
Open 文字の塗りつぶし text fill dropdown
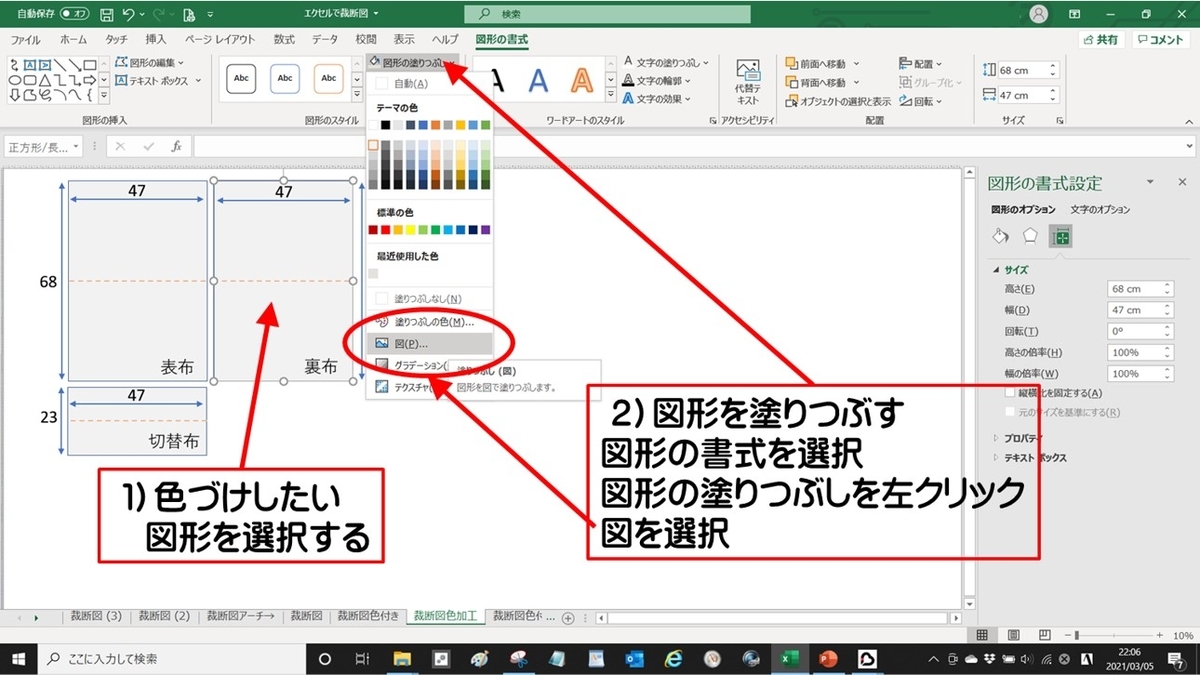point(666,63)
